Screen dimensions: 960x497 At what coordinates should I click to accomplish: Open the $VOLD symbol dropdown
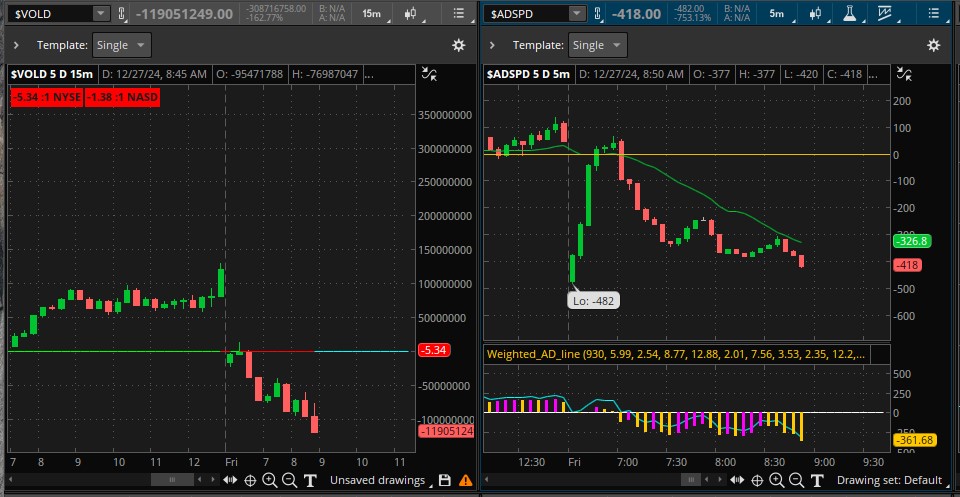(101, 13)
